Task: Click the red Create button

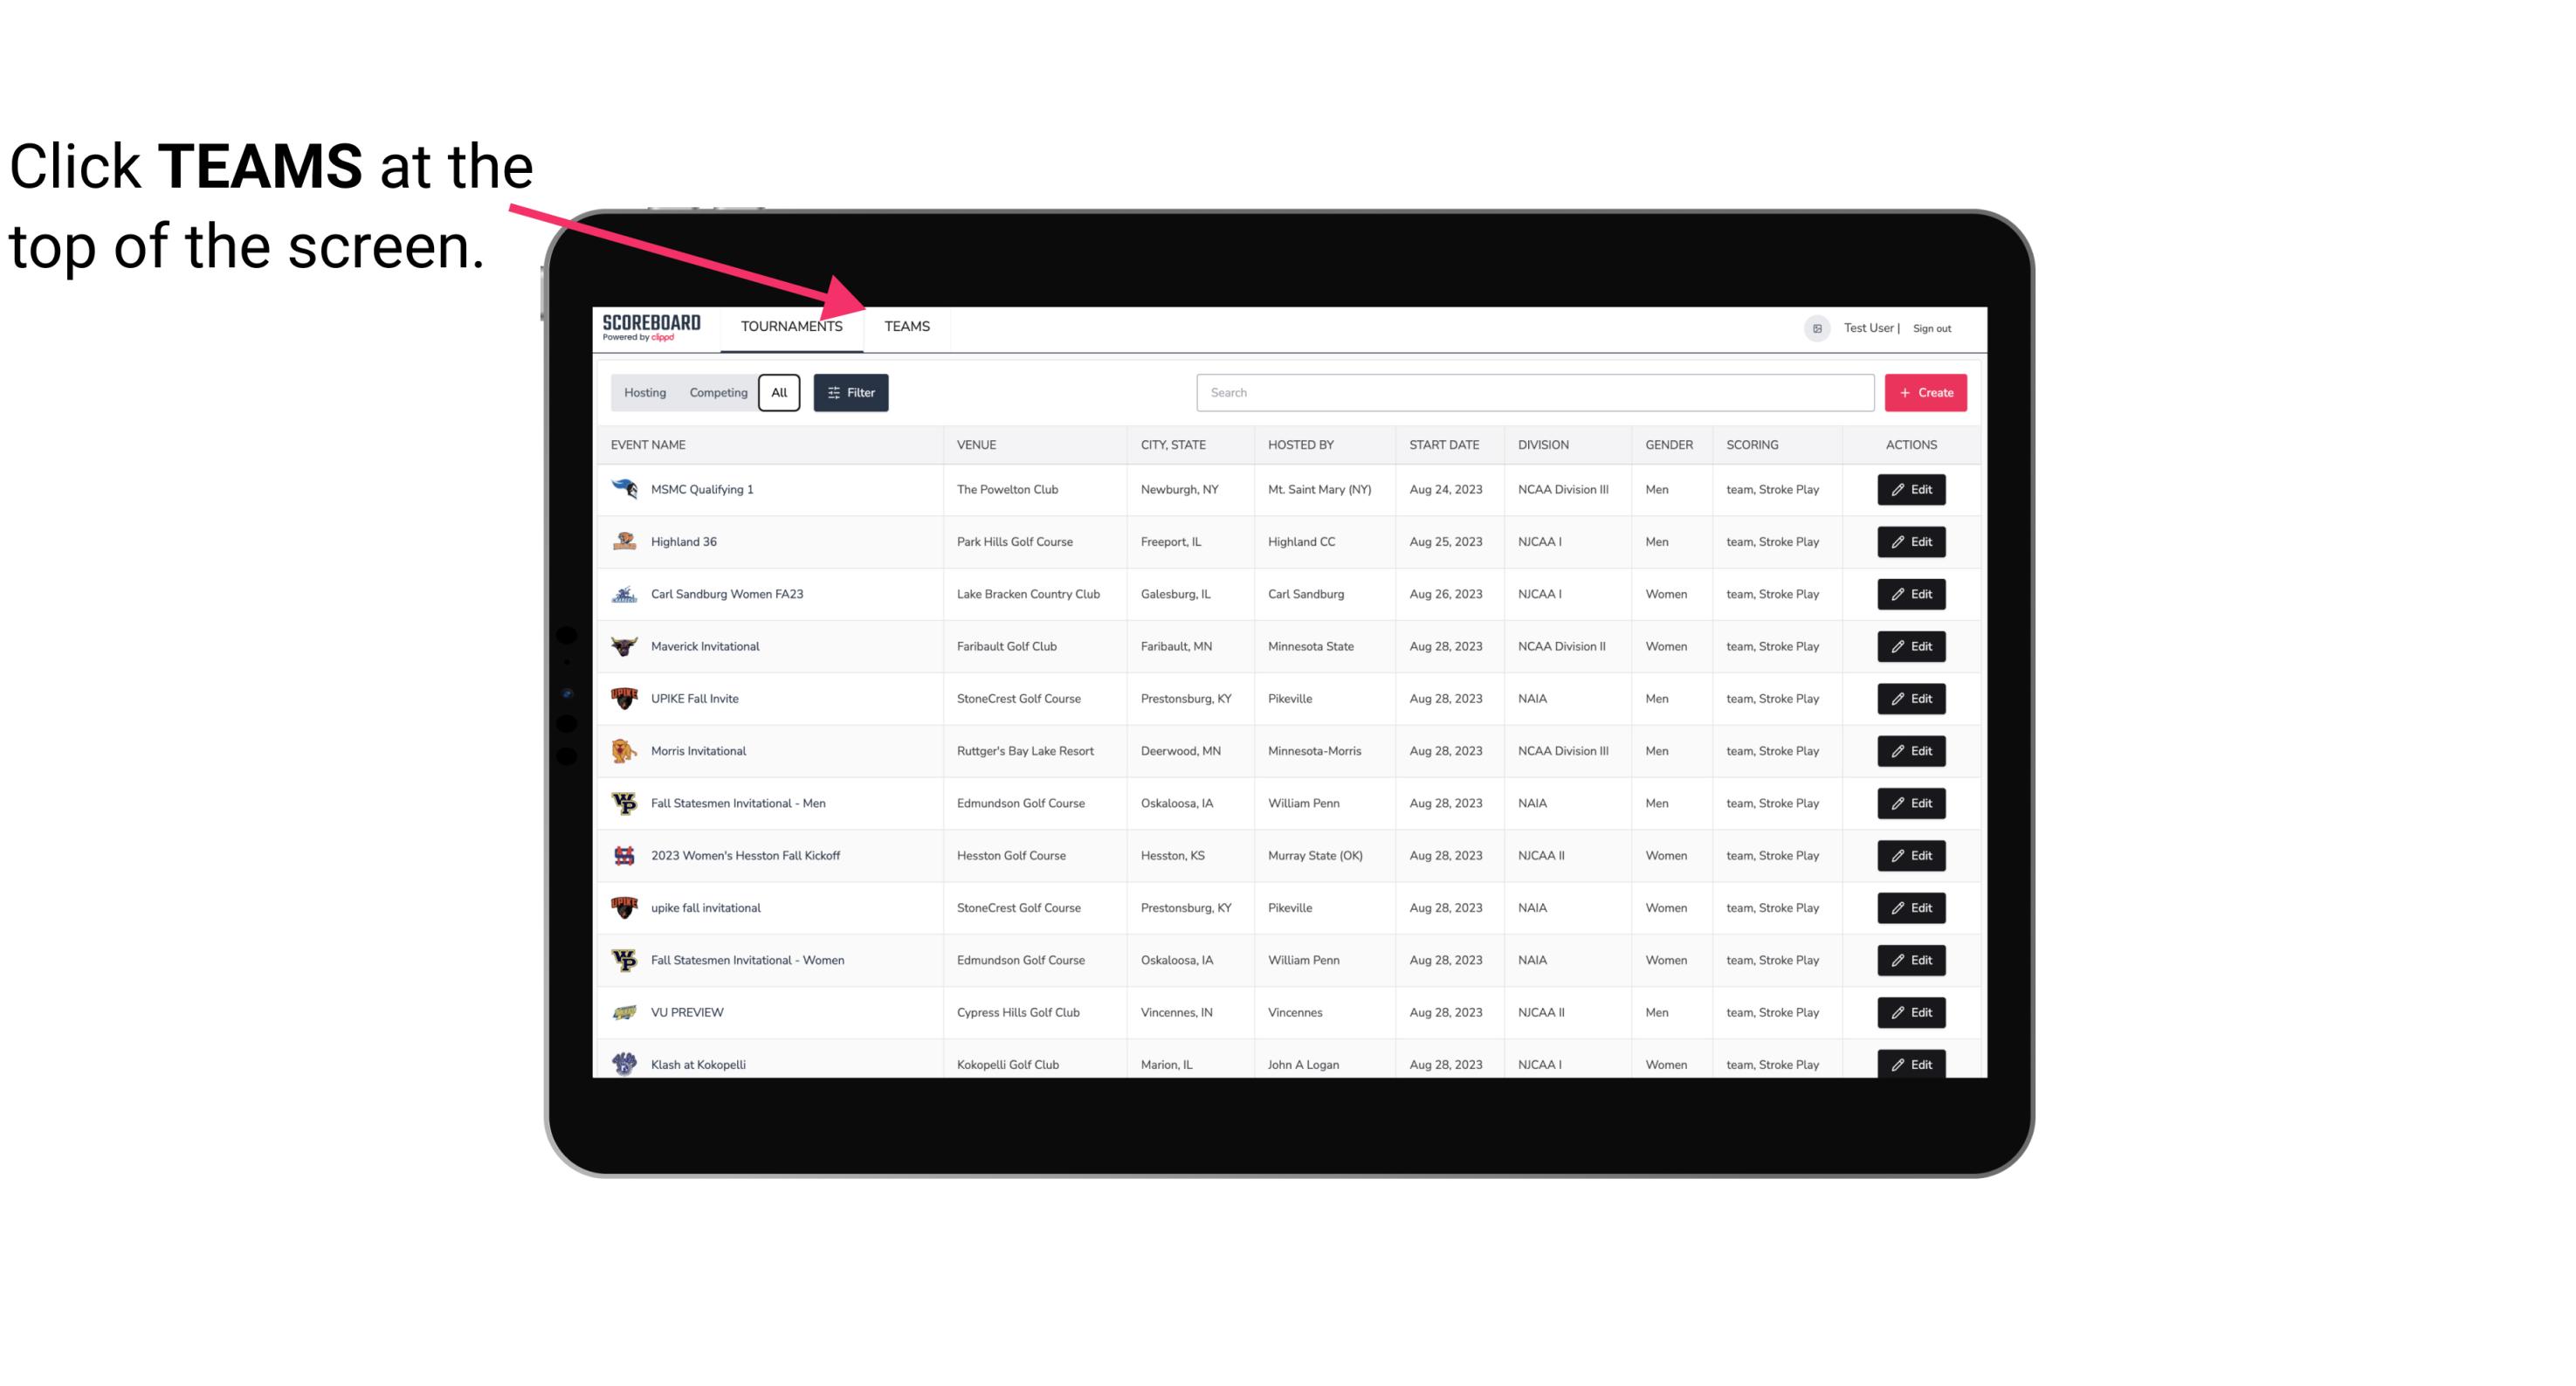Action: [x=1926, y=391]
